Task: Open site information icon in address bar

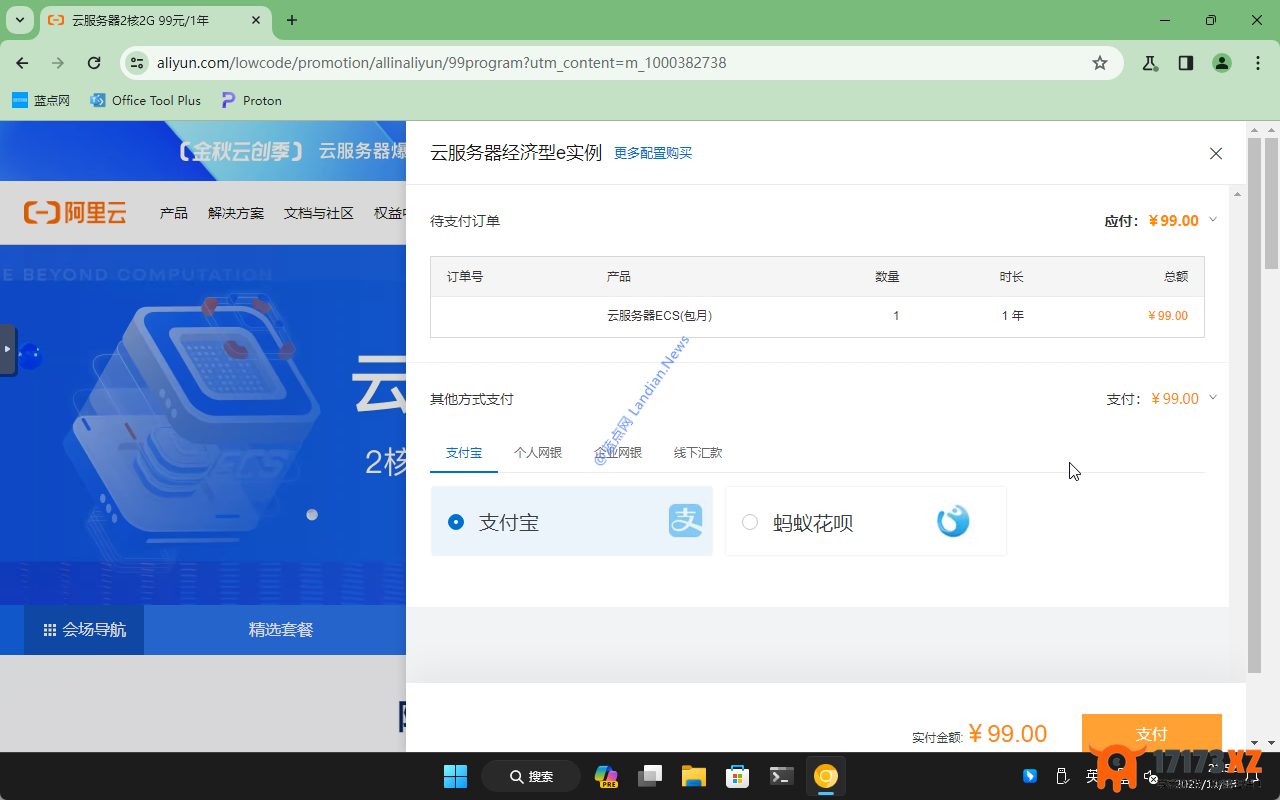Action: point(138,63)
